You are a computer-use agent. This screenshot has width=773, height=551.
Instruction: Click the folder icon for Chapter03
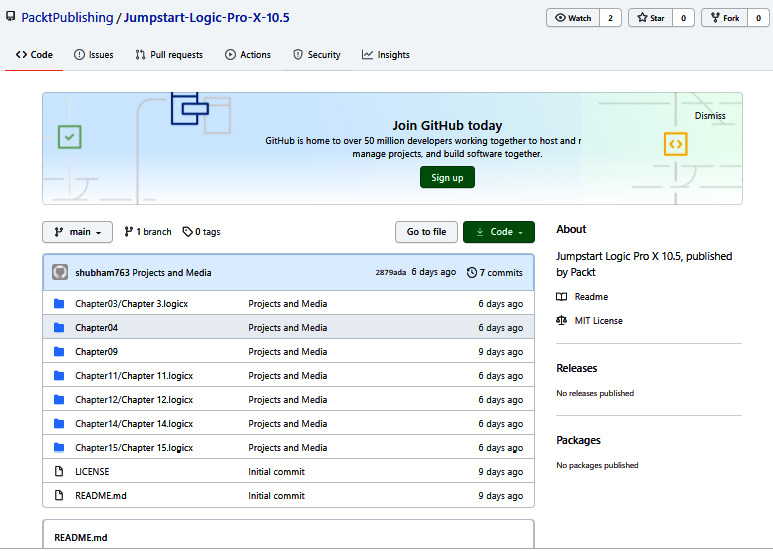coord(59,304)
